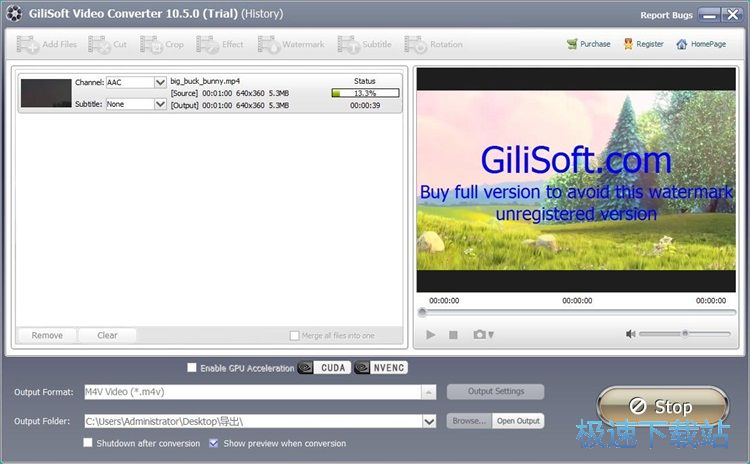Check Shutdown after conversion
This screenshot has height=464, width=750.
88,442
